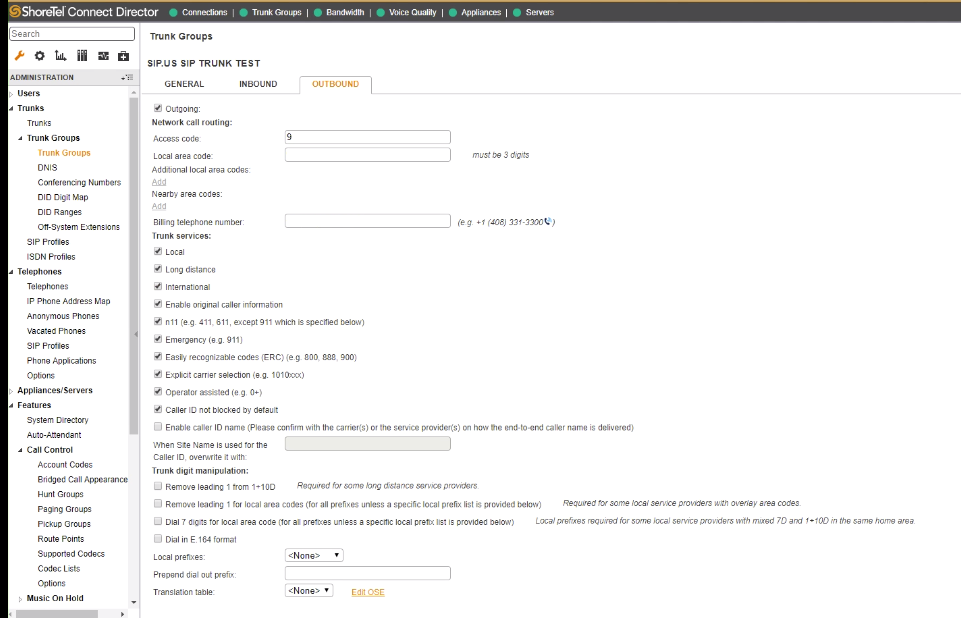Click the Access code field
Image resolution: width=961 pixels, height=618 pixels.
[x=368, y=137]
